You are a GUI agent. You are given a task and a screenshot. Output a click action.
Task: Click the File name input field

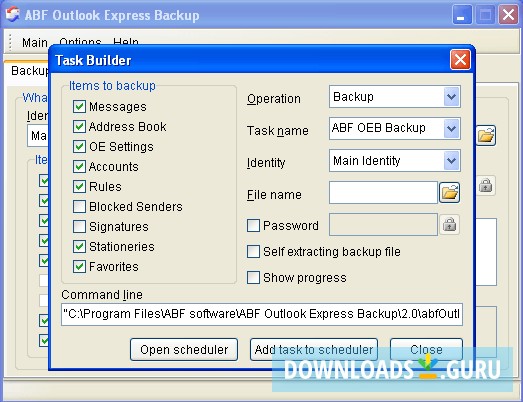(383, 192)
